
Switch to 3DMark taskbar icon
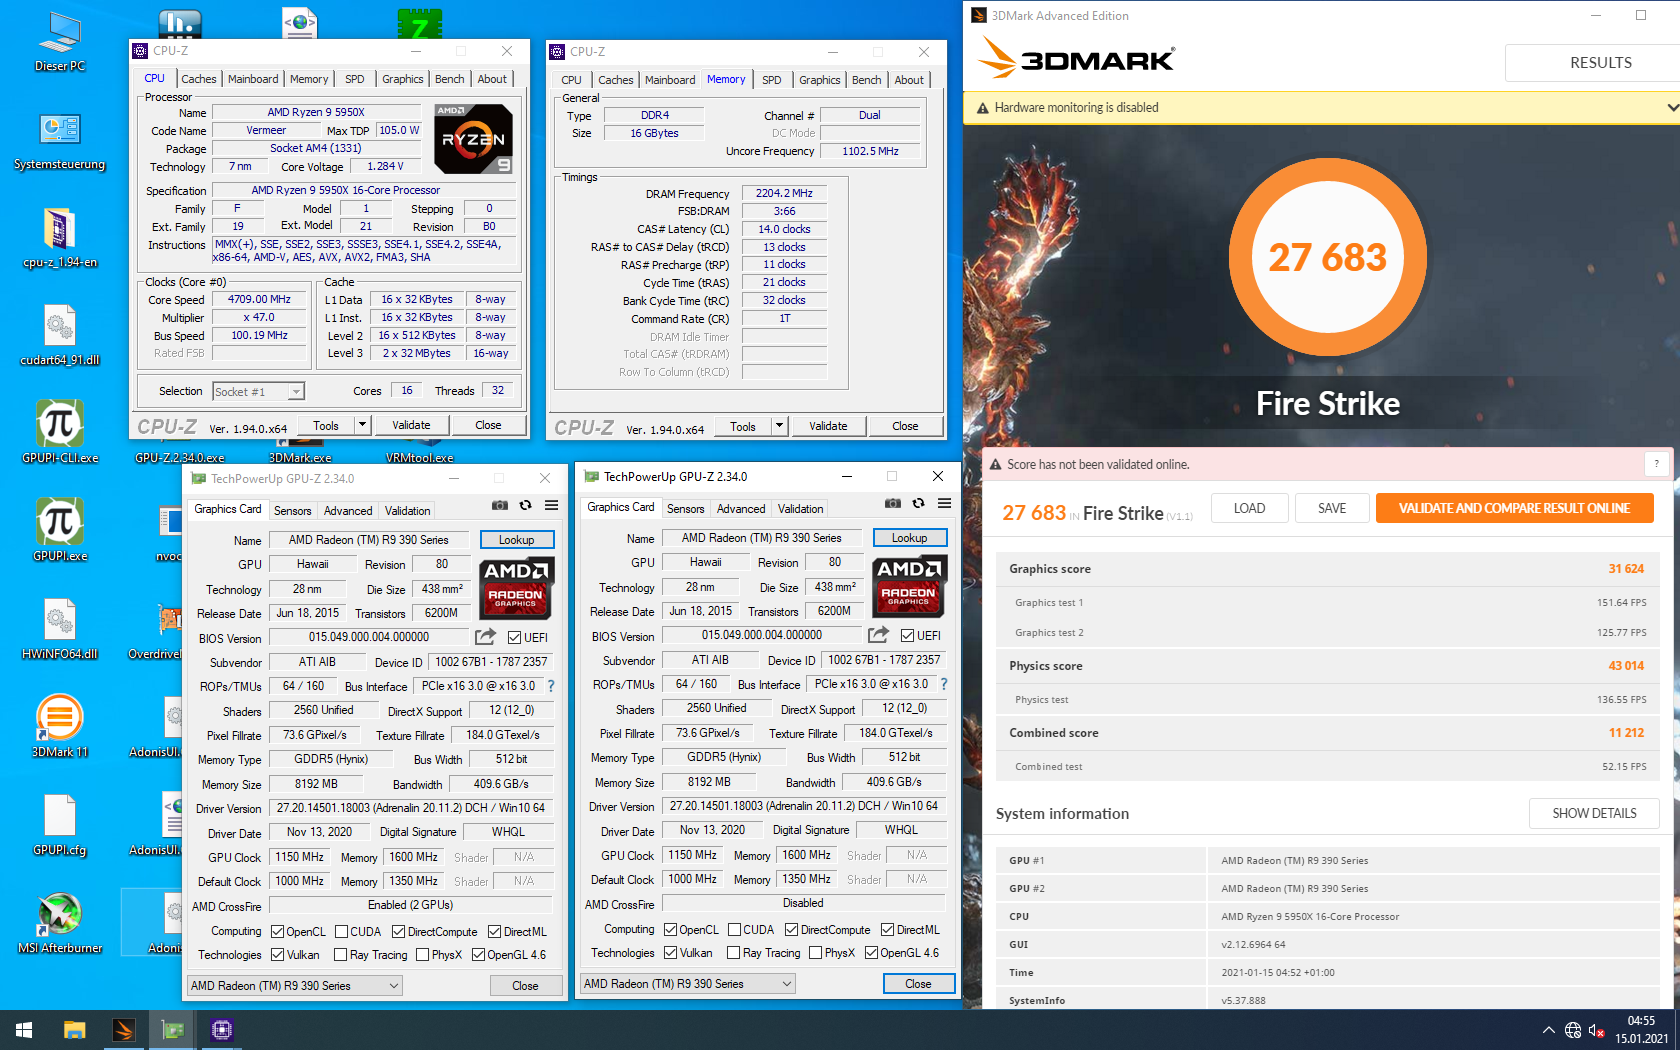click(124, 1030)
